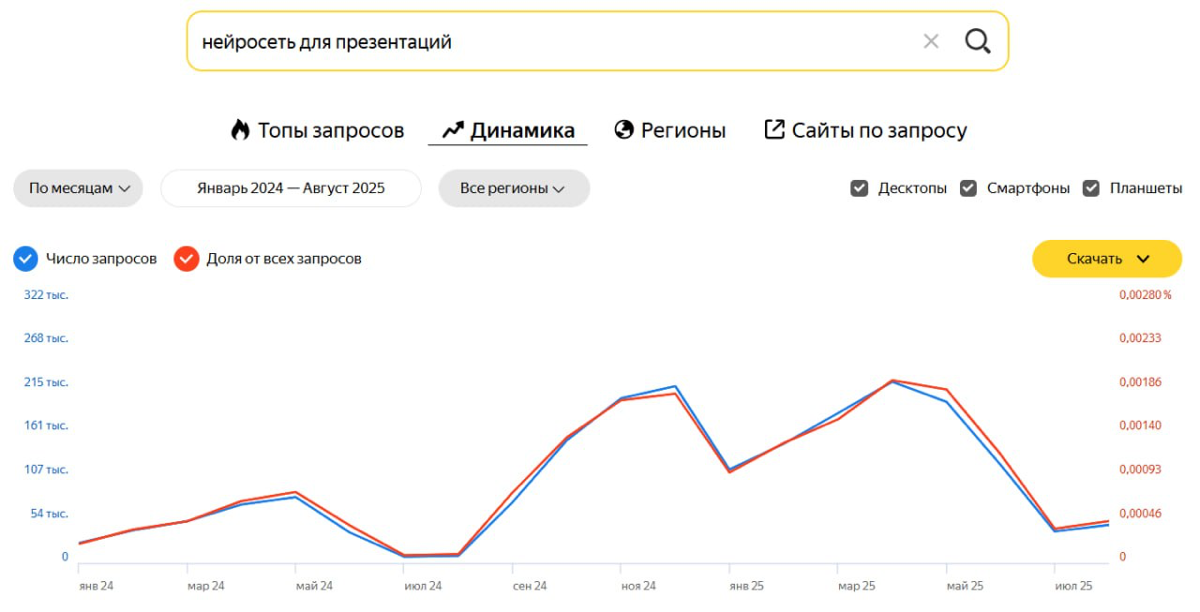This screenshot has width=1200, height=612.
Task: Click the ноя 24 timeline label
Action: pos(638,586)
